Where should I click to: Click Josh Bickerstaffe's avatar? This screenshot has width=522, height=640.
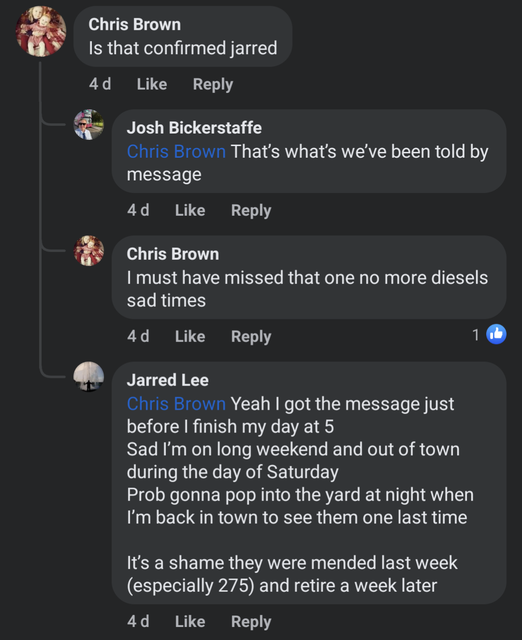point(89,124)
